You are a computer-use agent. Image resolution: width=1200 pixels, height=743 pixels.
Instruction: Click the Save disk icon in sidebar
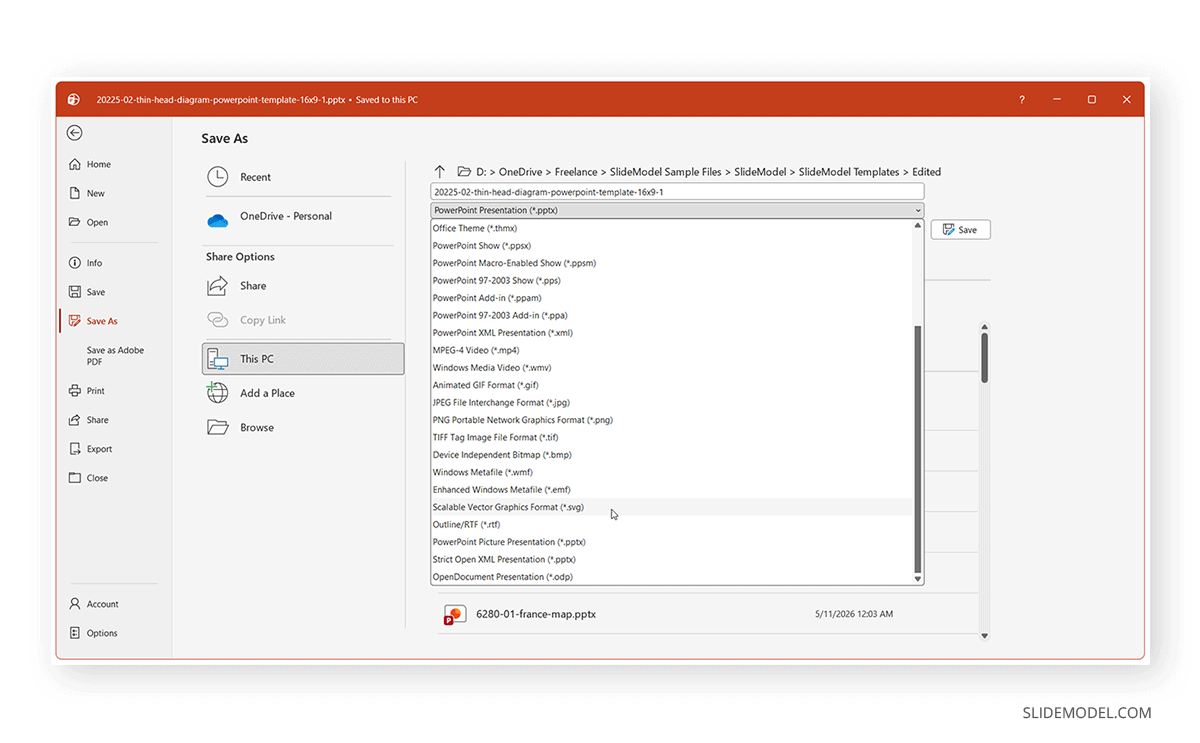click(75, 292)
